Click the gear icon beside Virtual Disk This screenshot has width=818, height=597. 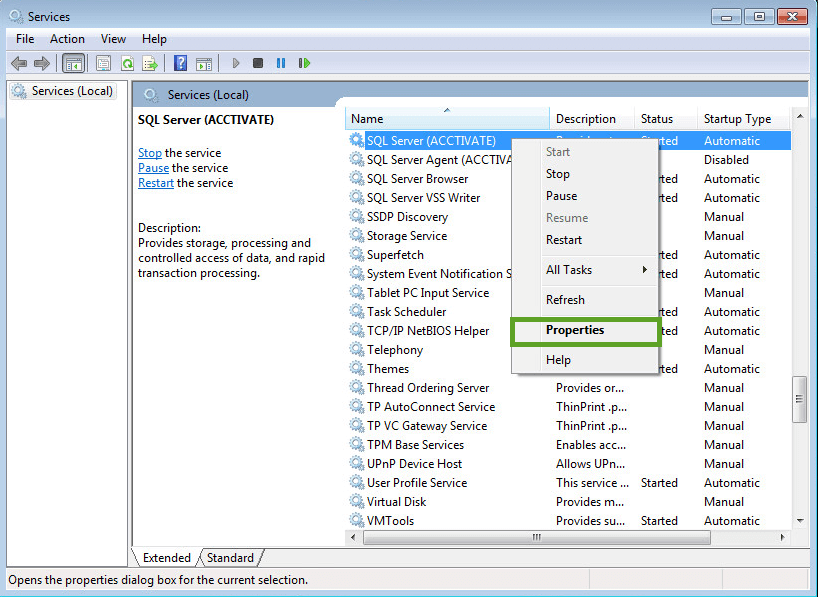357,502
